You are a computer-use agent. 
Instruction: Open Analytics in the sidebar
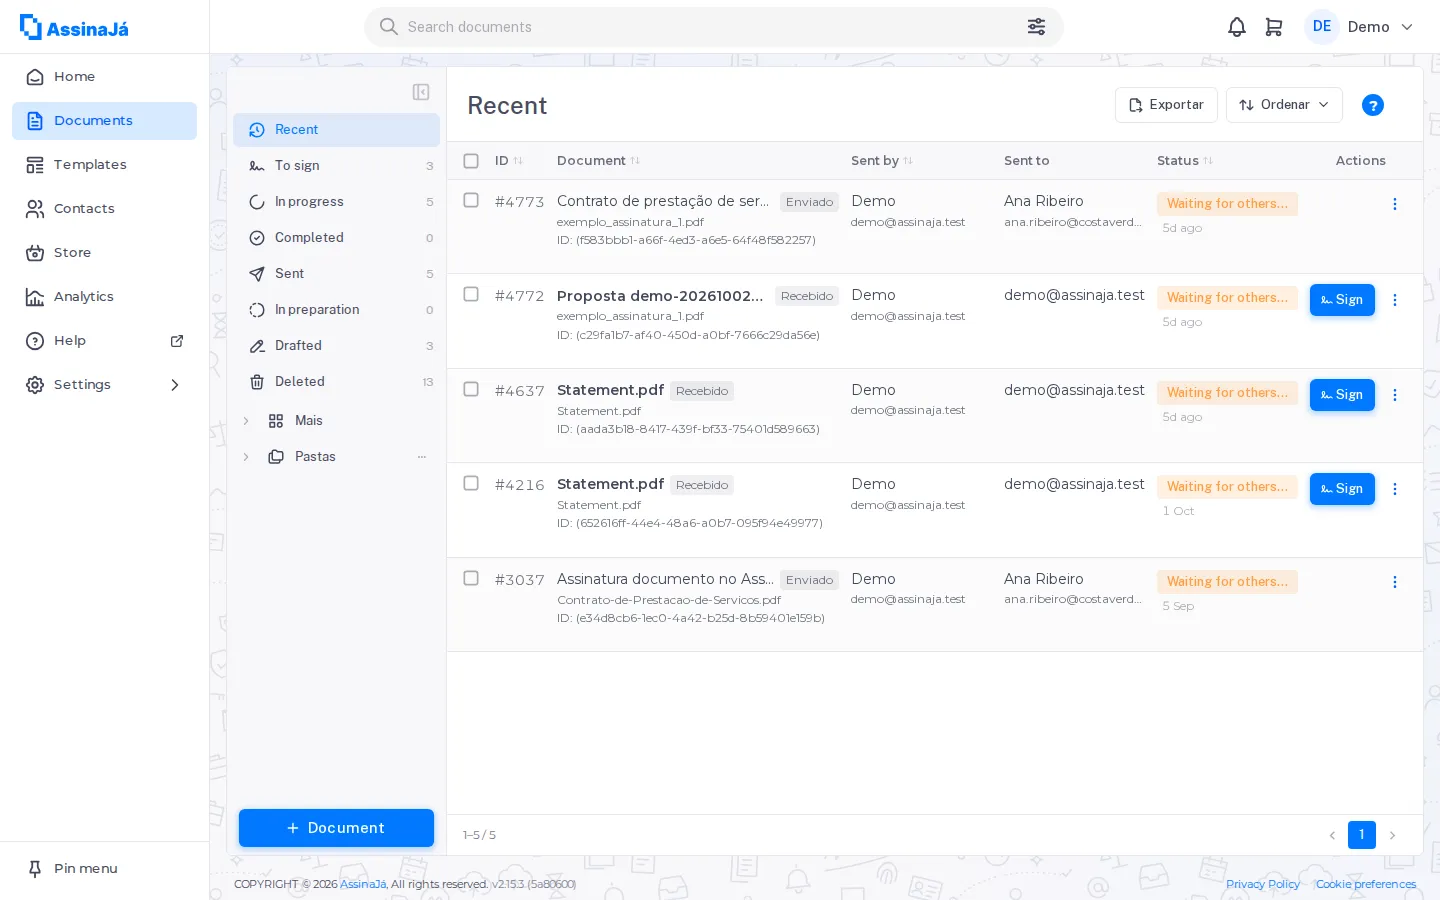click(x=104, y=297)
